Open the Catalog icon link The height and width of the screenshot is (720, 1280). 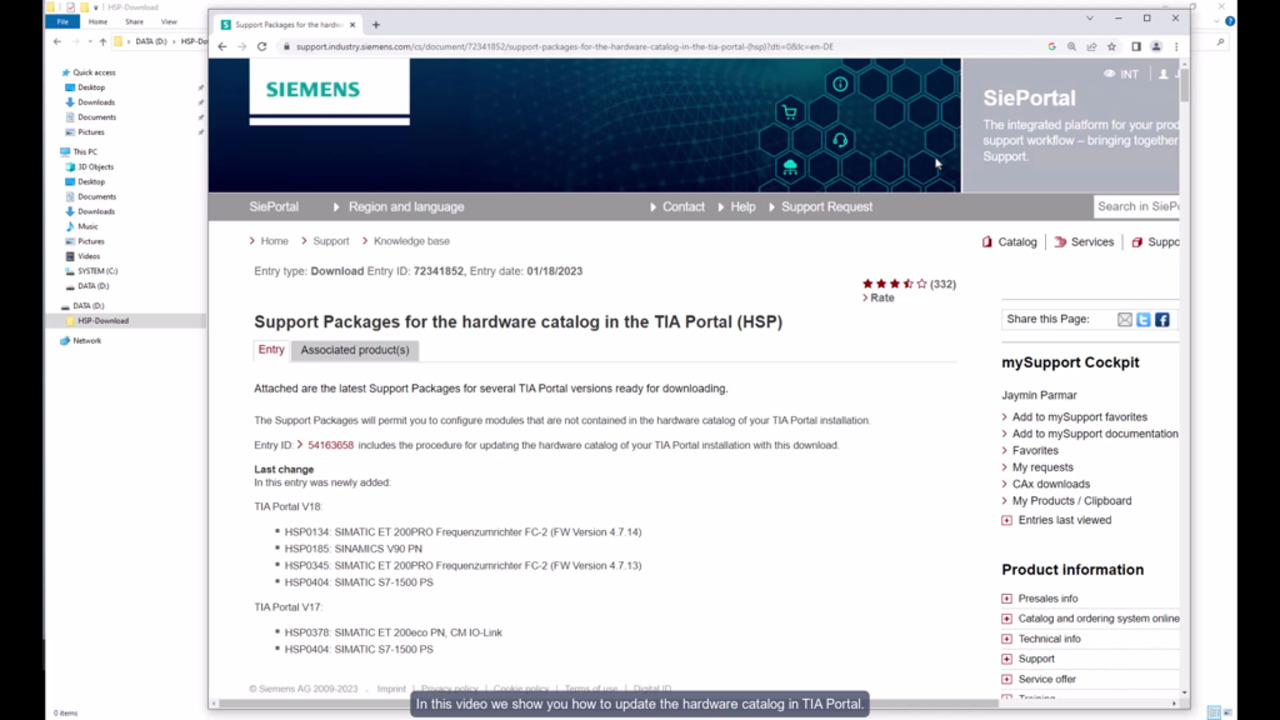(1009, 242)
